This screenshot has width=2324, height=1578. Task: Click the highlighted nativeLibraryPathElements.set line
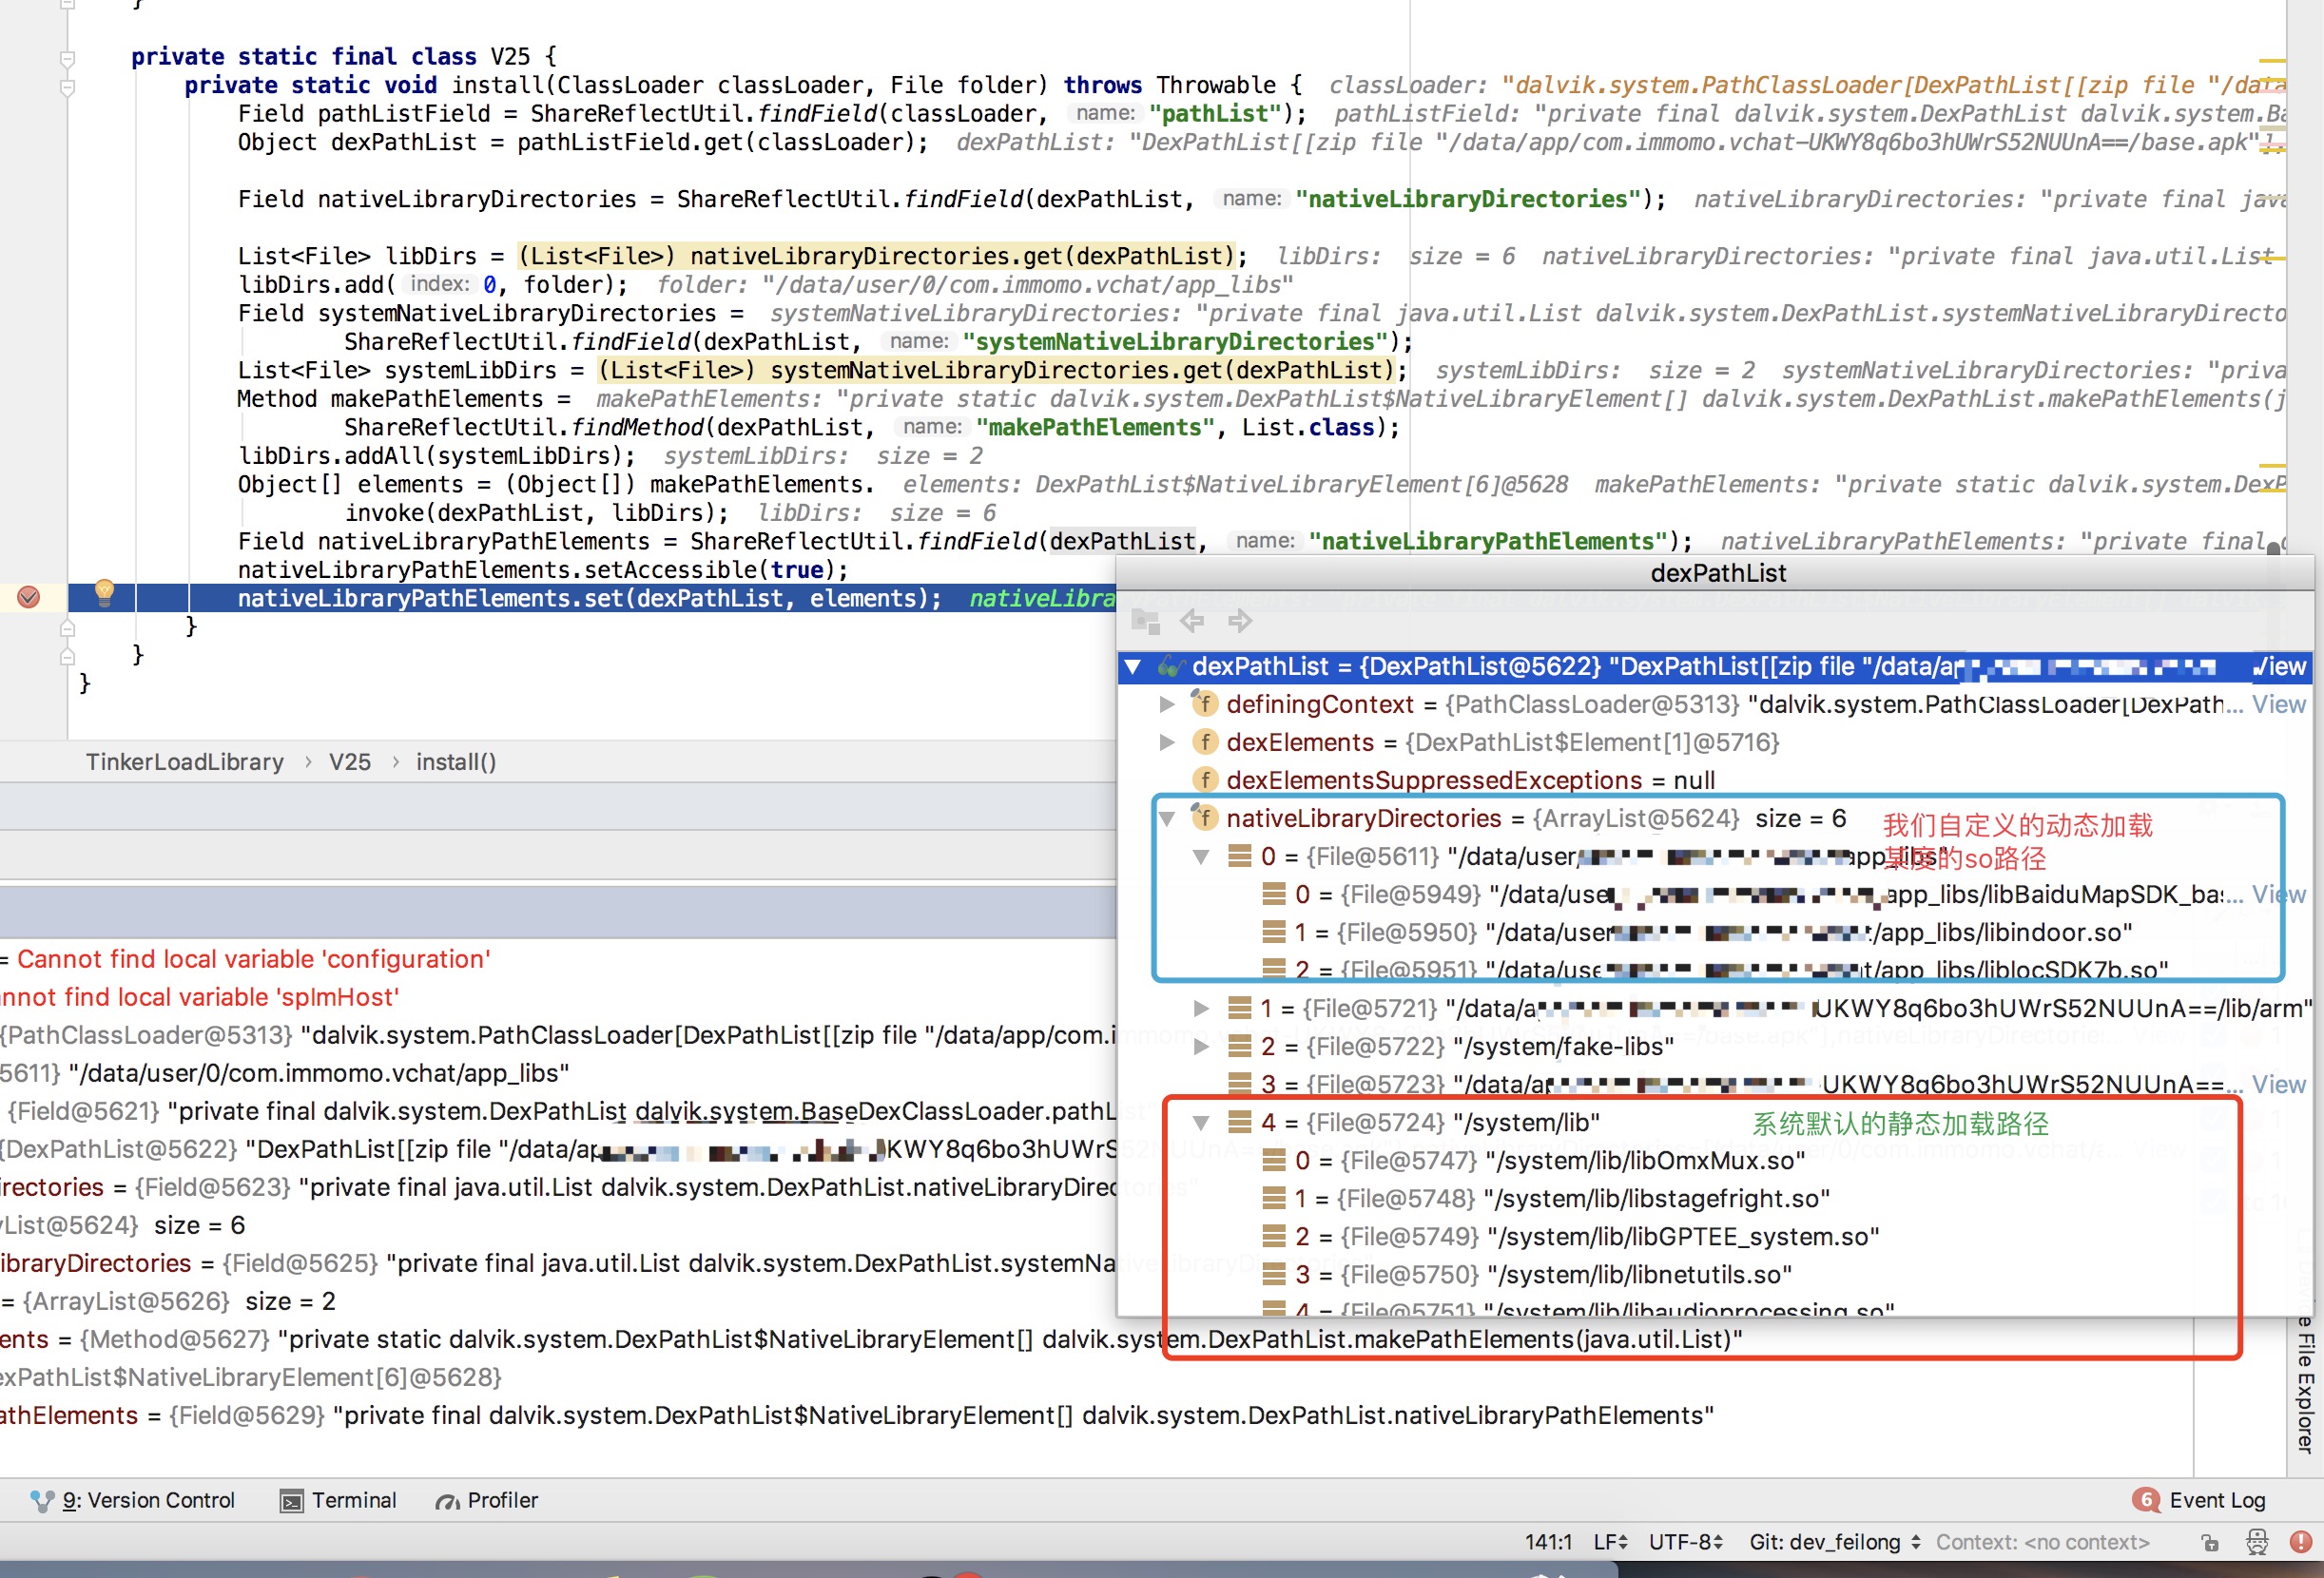(590, 598)
